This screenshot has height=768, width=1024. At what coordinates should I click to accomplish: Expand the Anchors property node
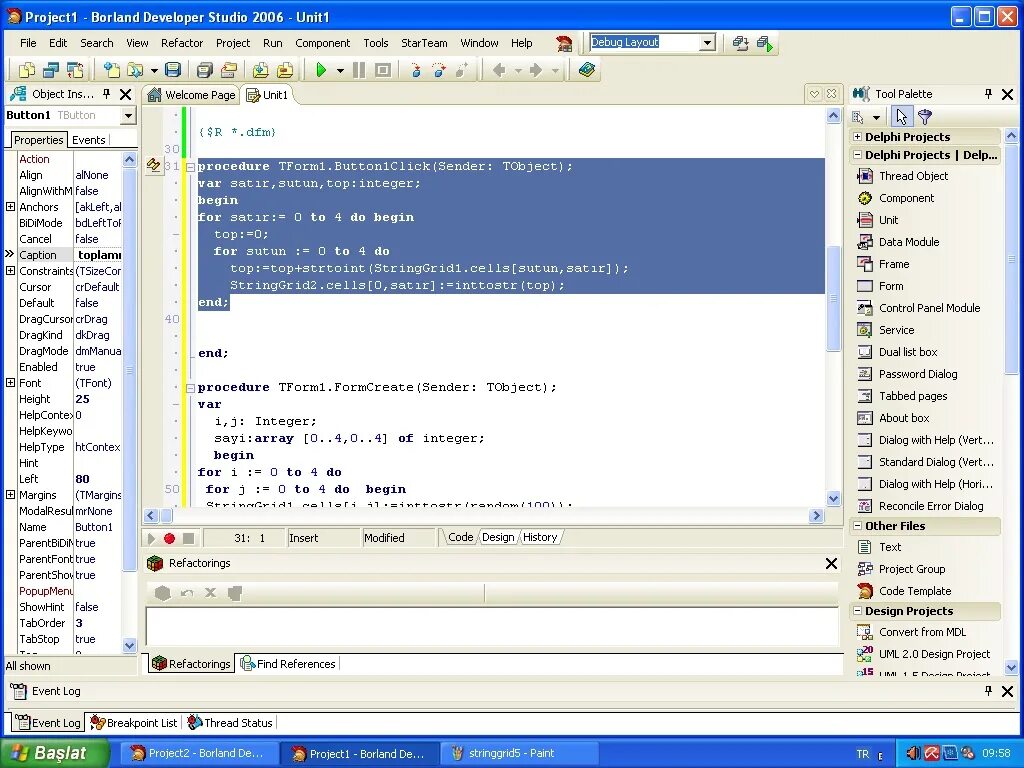(10, 206)
